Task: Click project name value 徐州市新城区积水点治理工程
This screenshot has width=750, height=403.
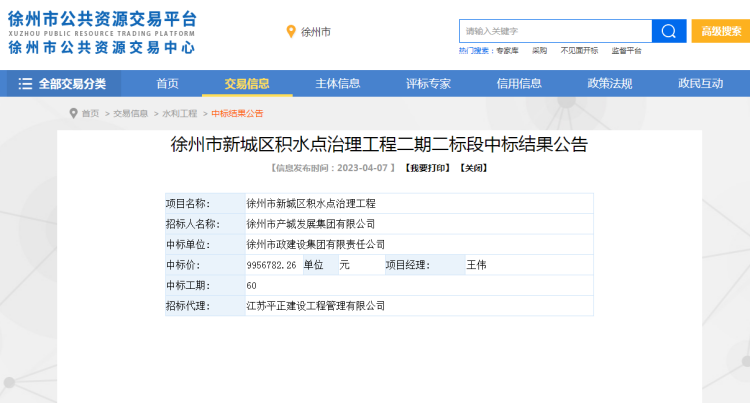Action: coord(311,204)
